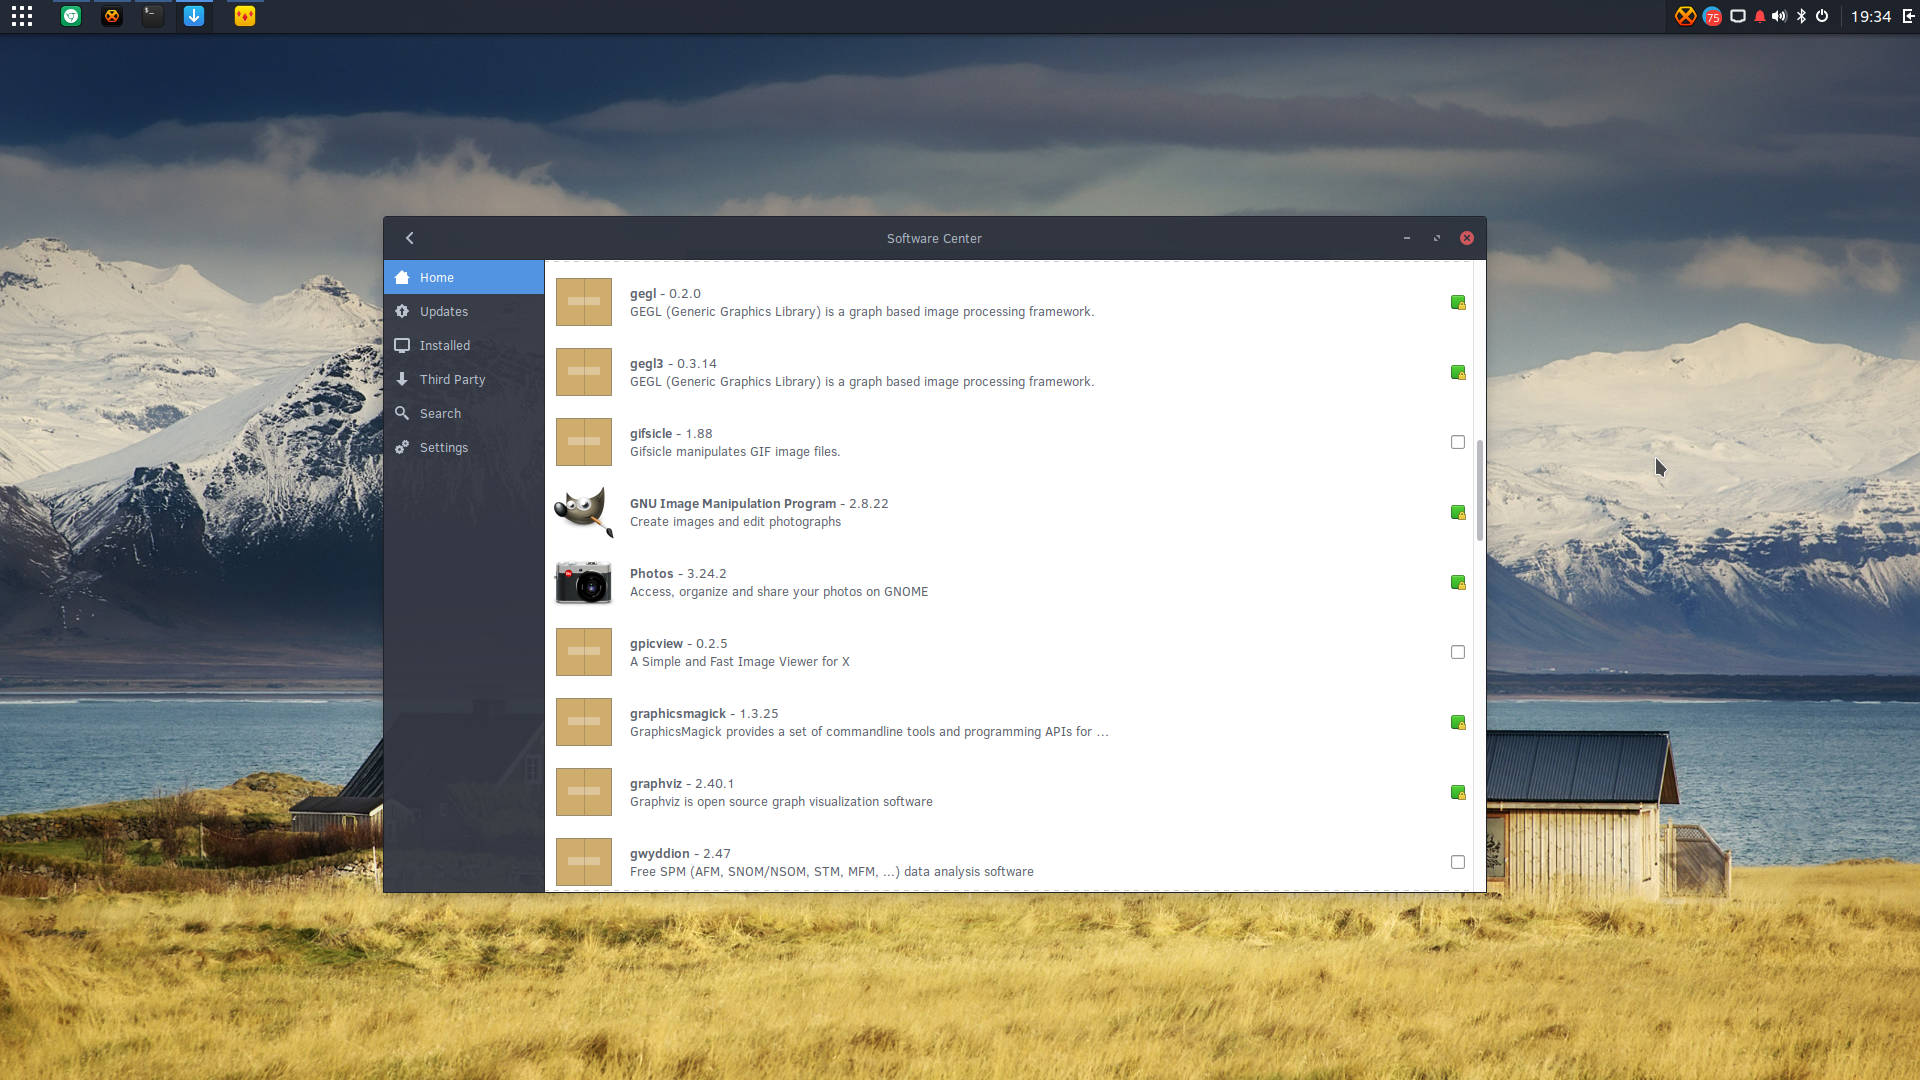This screenshot has width=1920, height=1080.
Task: Click the graphicsmagick package box icon
Action: [x=584, y=722]
